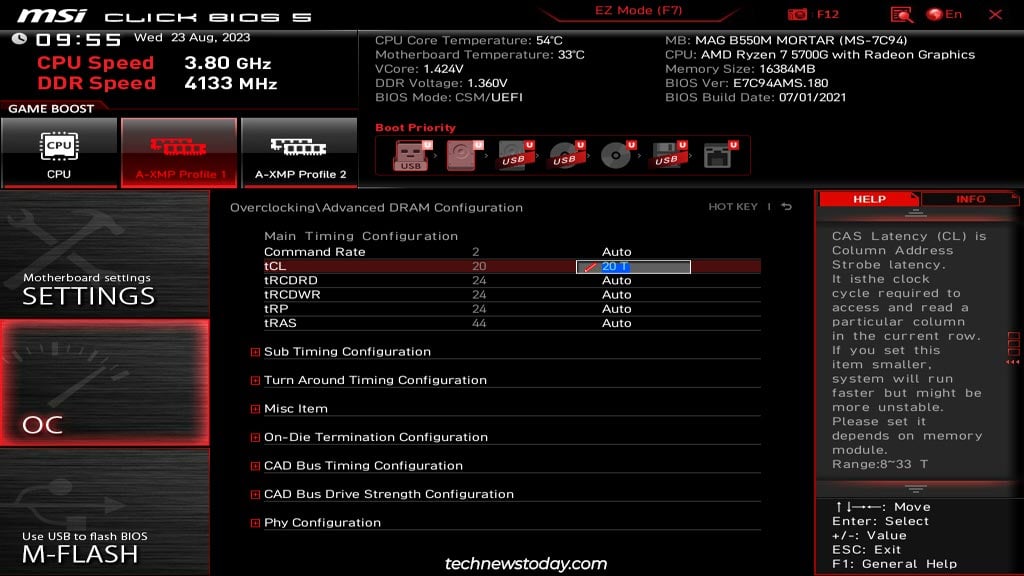Select the plain CD/DVD disc boot icon
This screenshot has height=576, width=1024.
(616, 156)
